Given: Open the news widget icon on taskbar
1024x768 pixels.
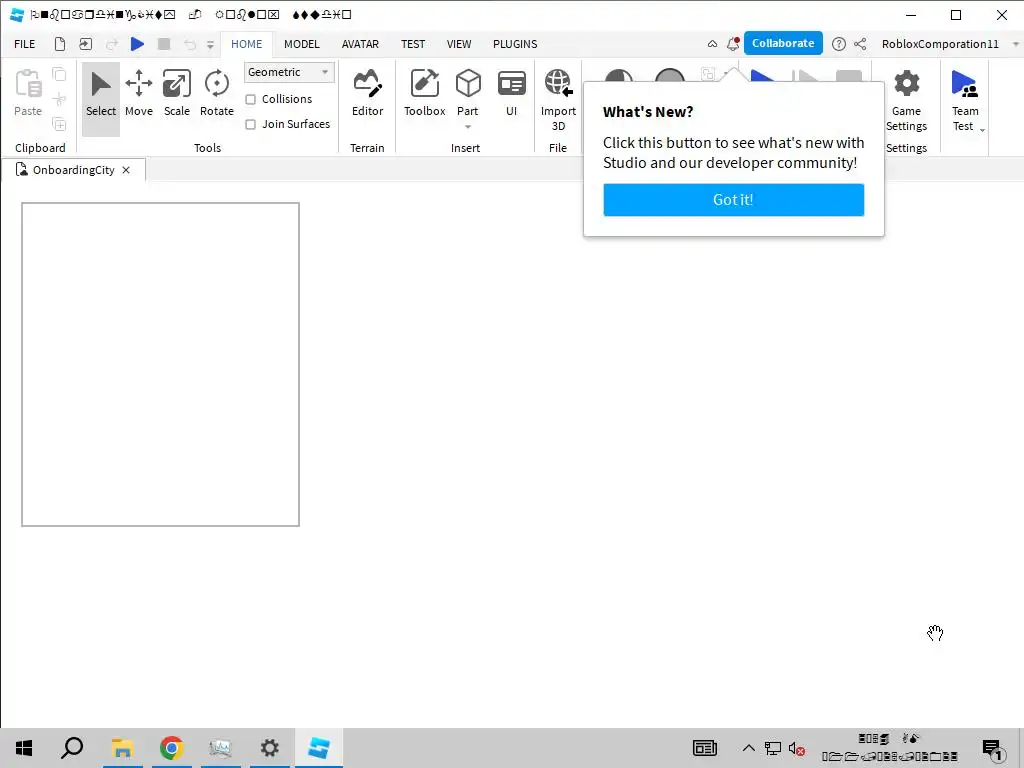Looking at the screenshot, I should [704, 748].
